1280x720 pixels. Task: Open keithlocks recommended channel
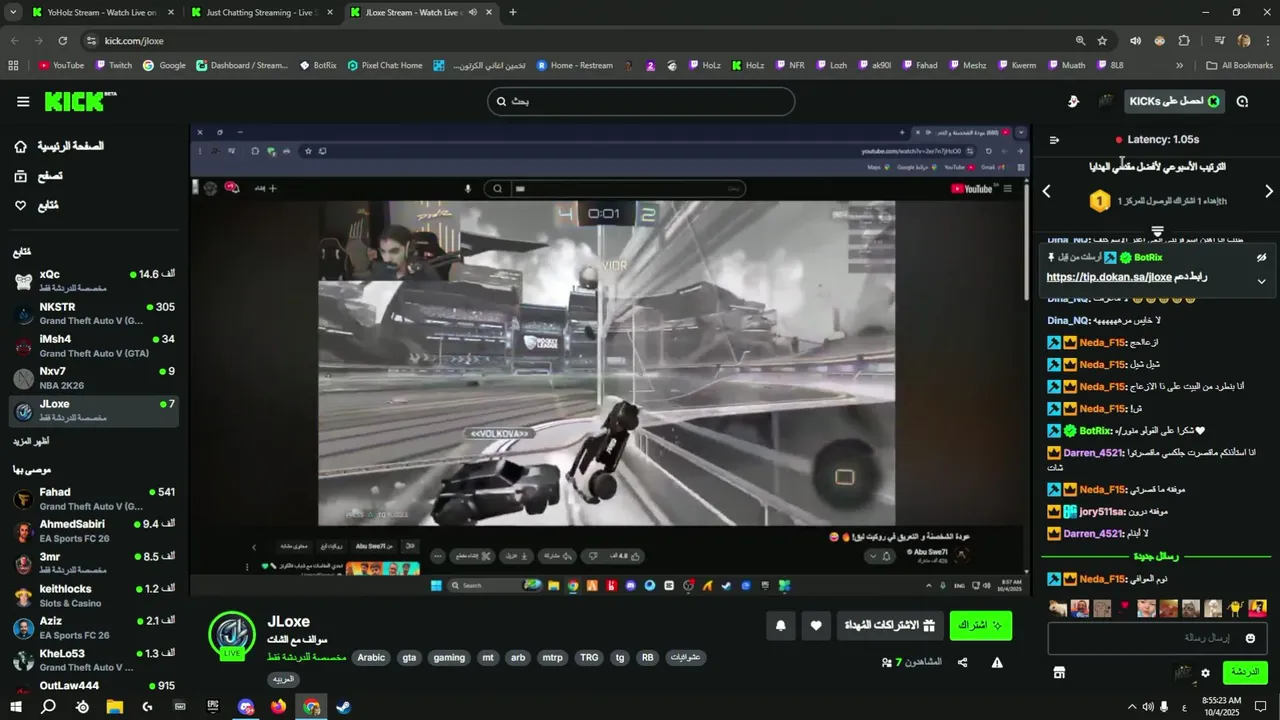click(x=93, y=595)
